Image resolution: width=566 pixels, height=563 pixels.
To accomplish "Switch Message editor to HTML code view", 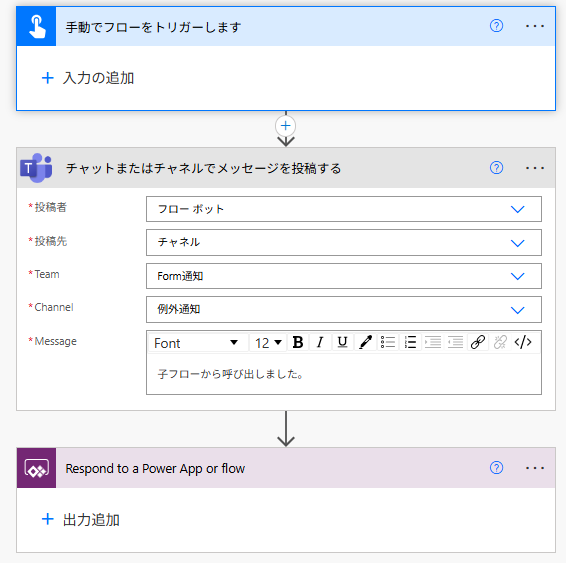I will point(523,342).
